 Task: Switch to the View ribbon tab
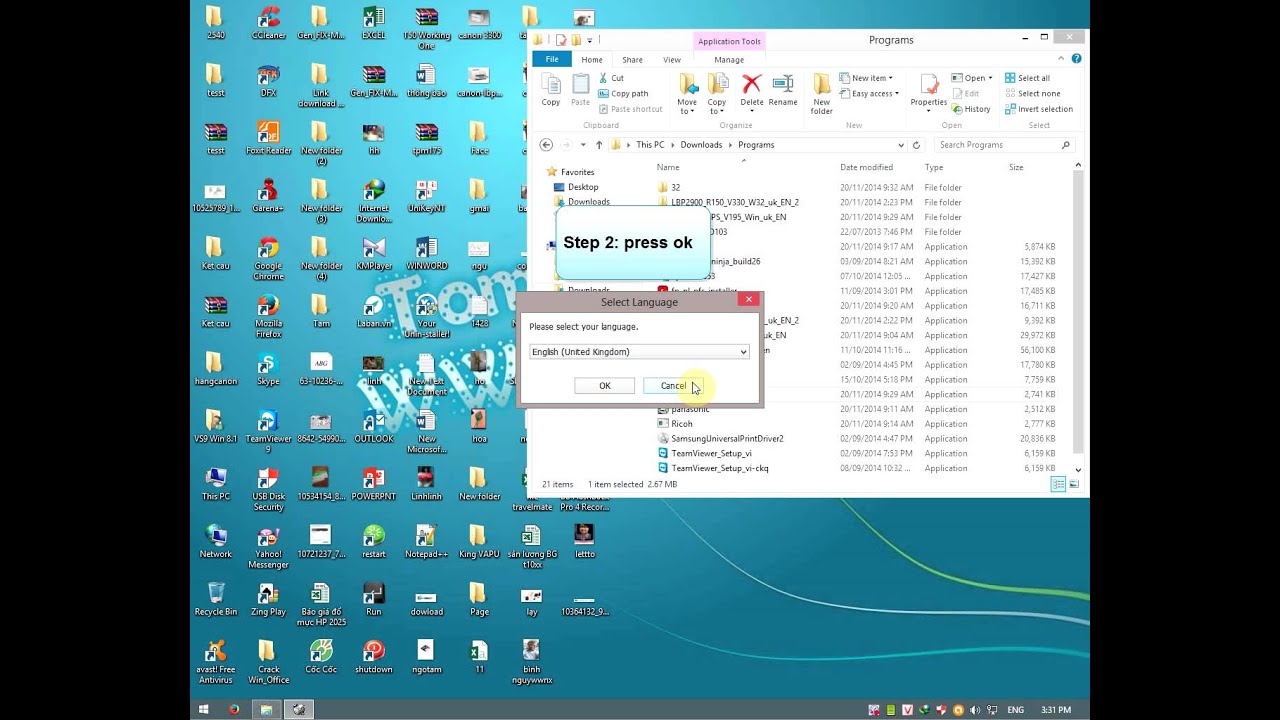coord(672,60)
